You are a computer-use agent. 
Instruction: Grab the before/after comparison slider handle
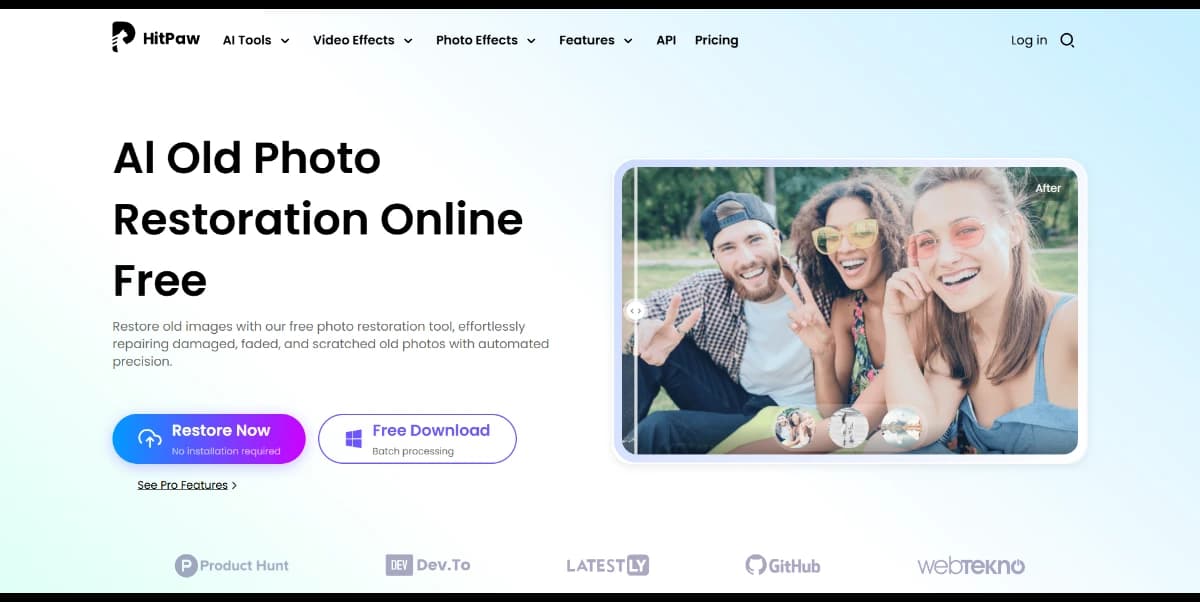(635, 311)
